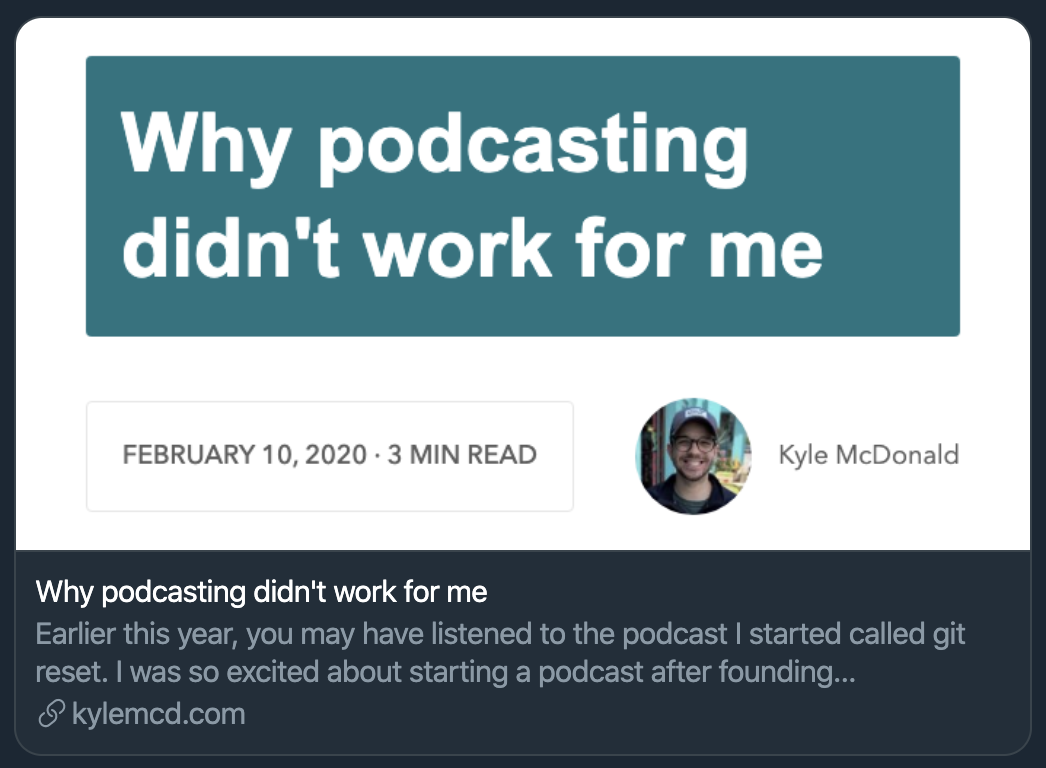Click the word 'git' in the description
1046x768 pixels.
pyautogui.click(x=949, y=635)
